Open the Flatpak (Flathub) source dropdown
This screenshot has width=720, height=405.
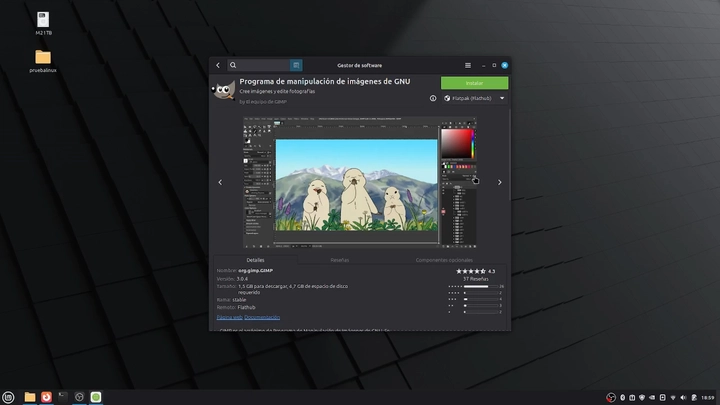point(475,98)
